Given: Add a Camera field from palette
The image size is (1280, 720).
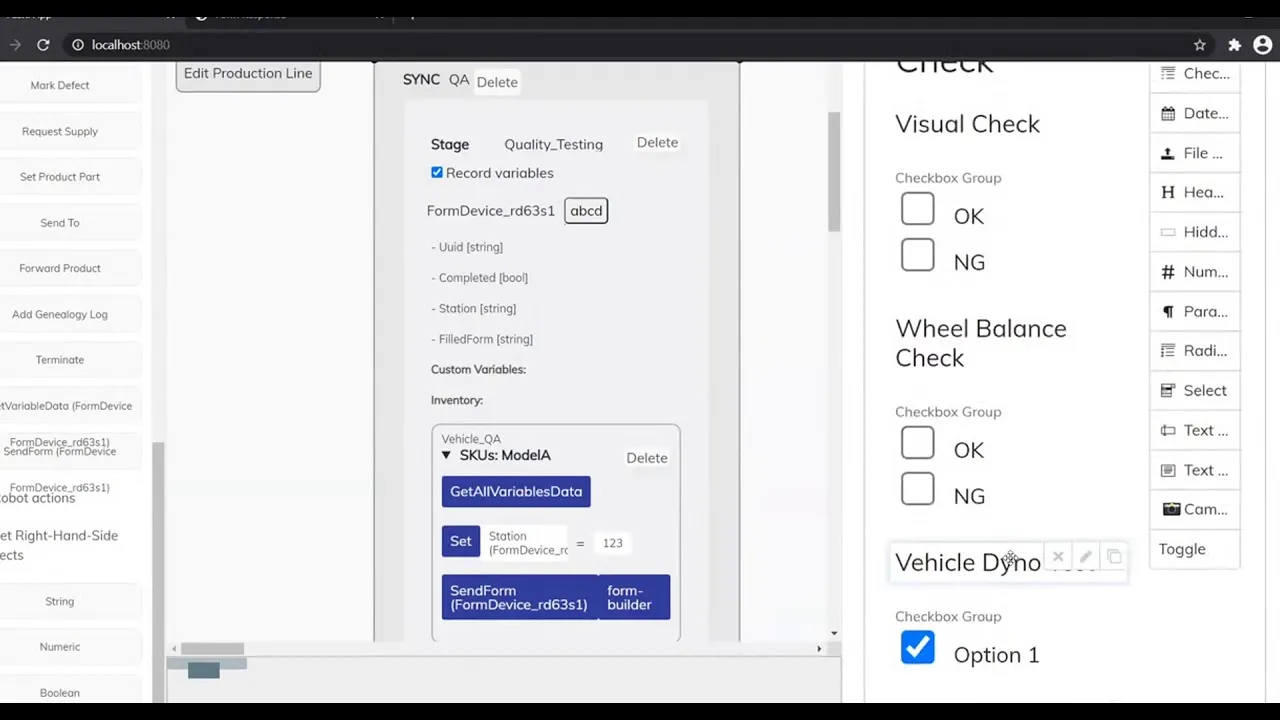Looking at the screenshot, I should click(x=1195, y=509).
